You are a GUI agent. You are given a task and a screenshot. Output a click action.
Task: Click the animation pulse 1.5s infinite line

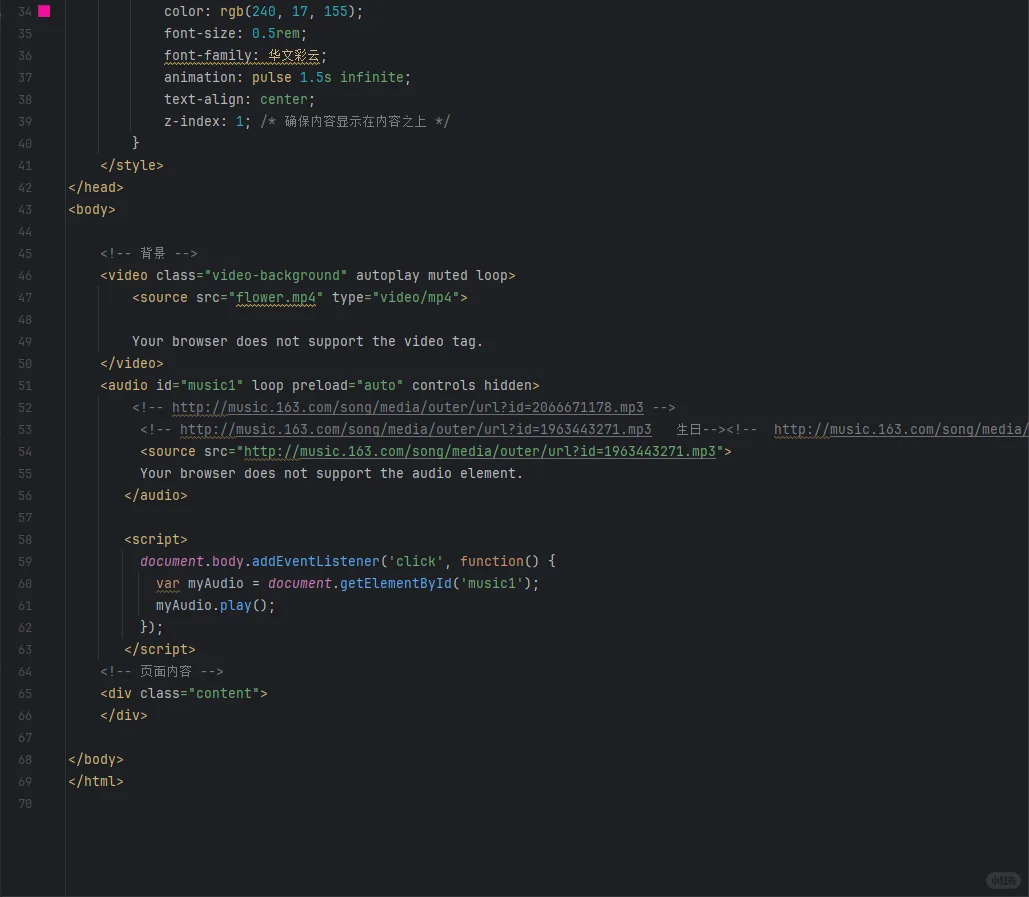[x=287, y=77]
